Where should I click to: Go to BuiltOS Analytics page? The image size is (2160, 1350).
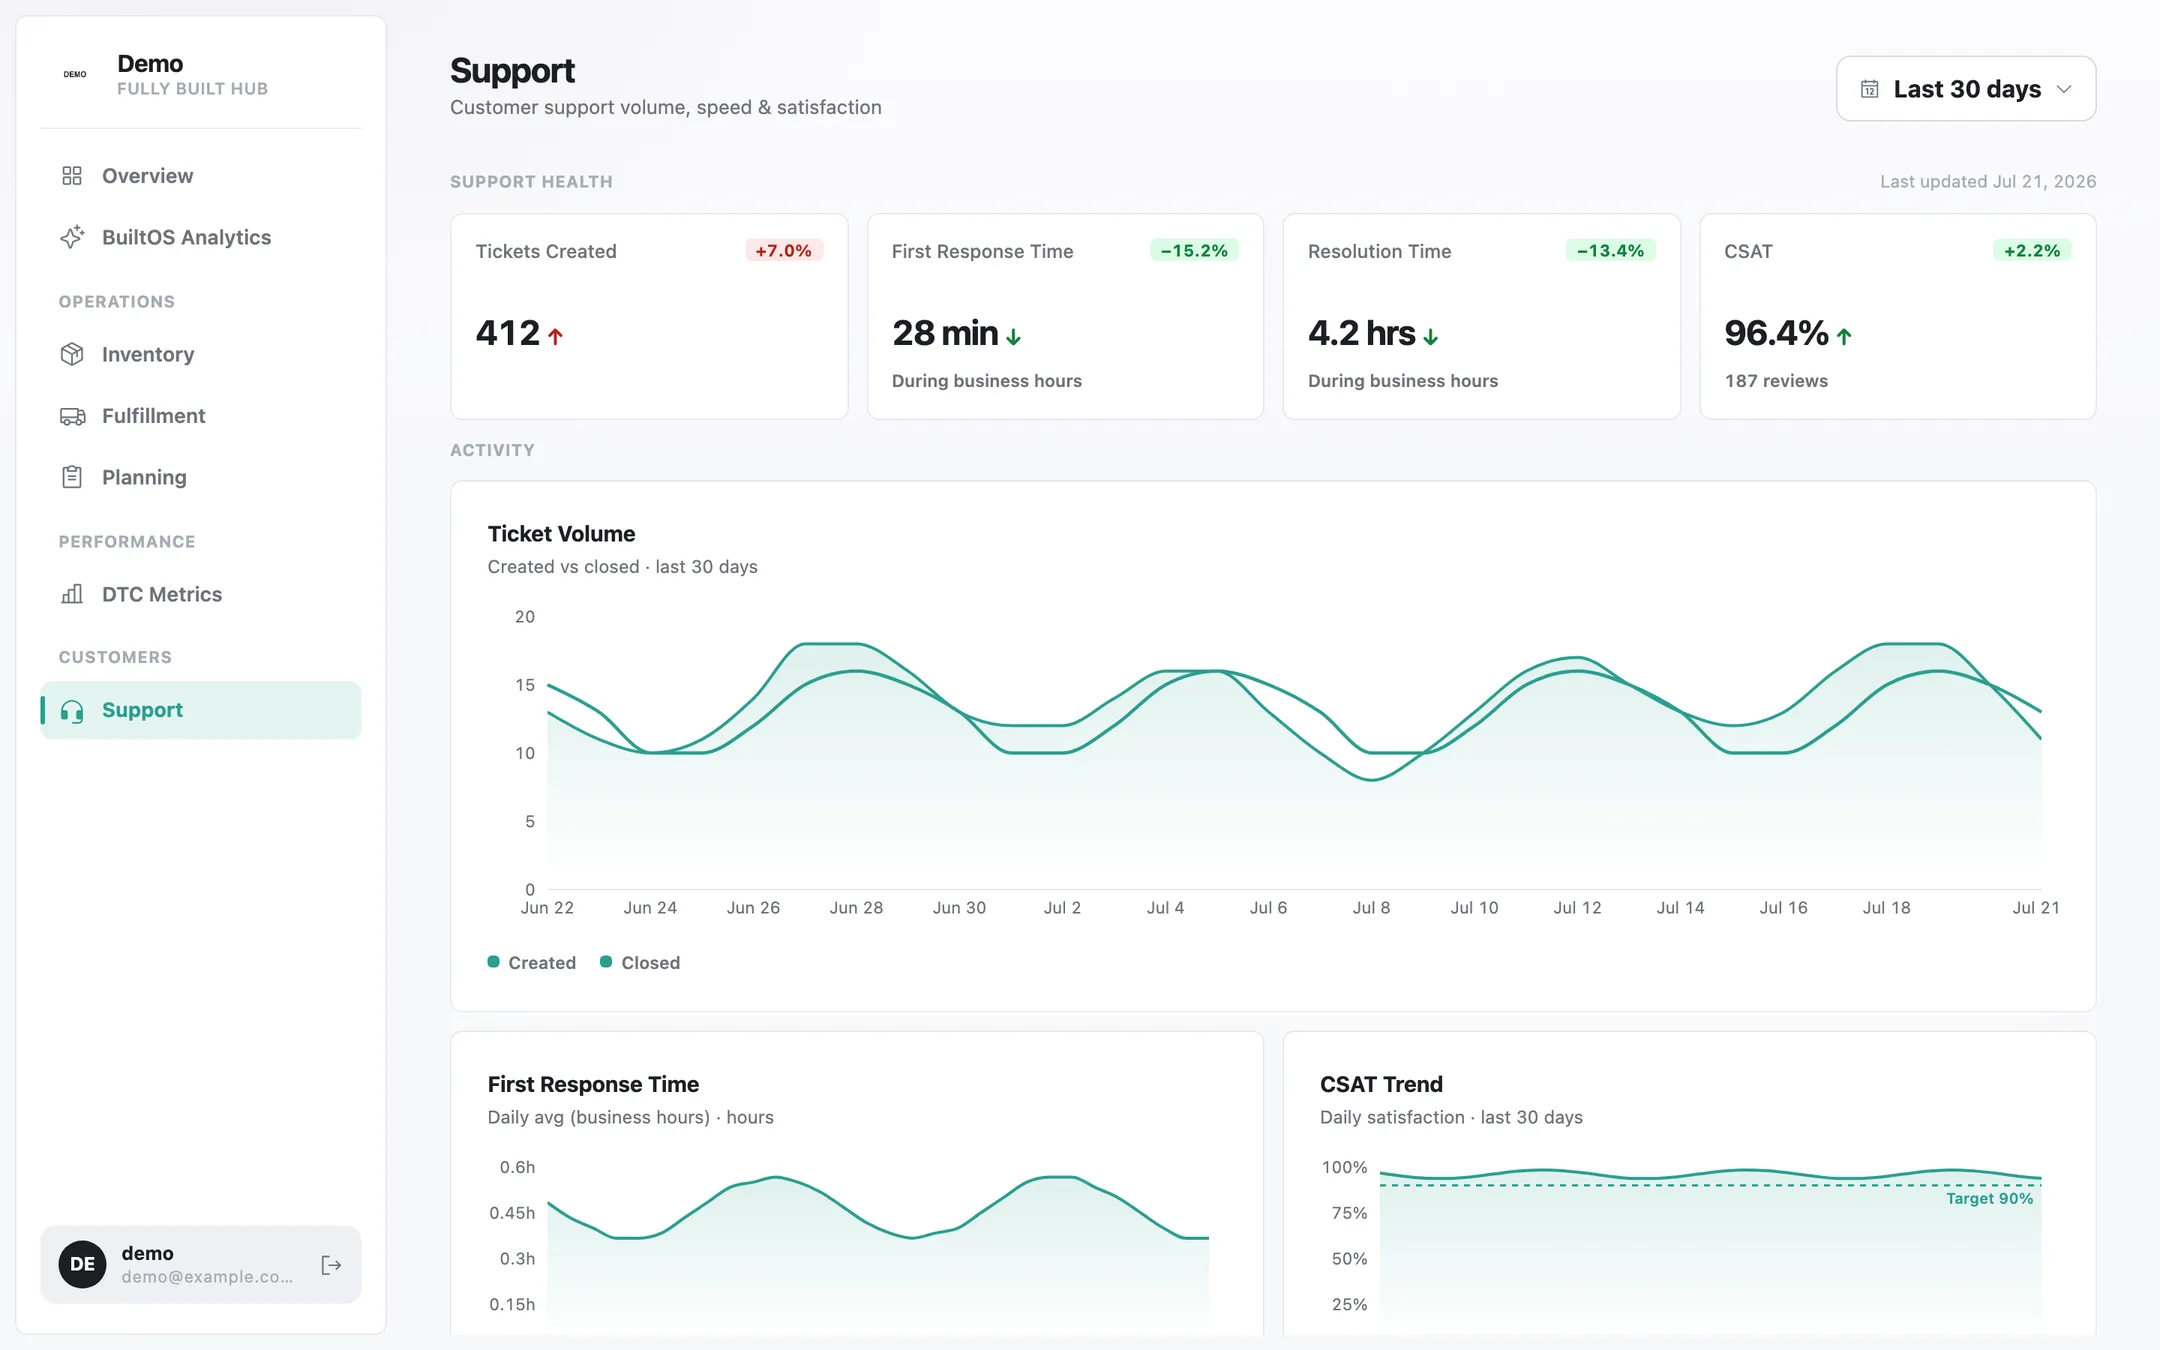(200, 237)
